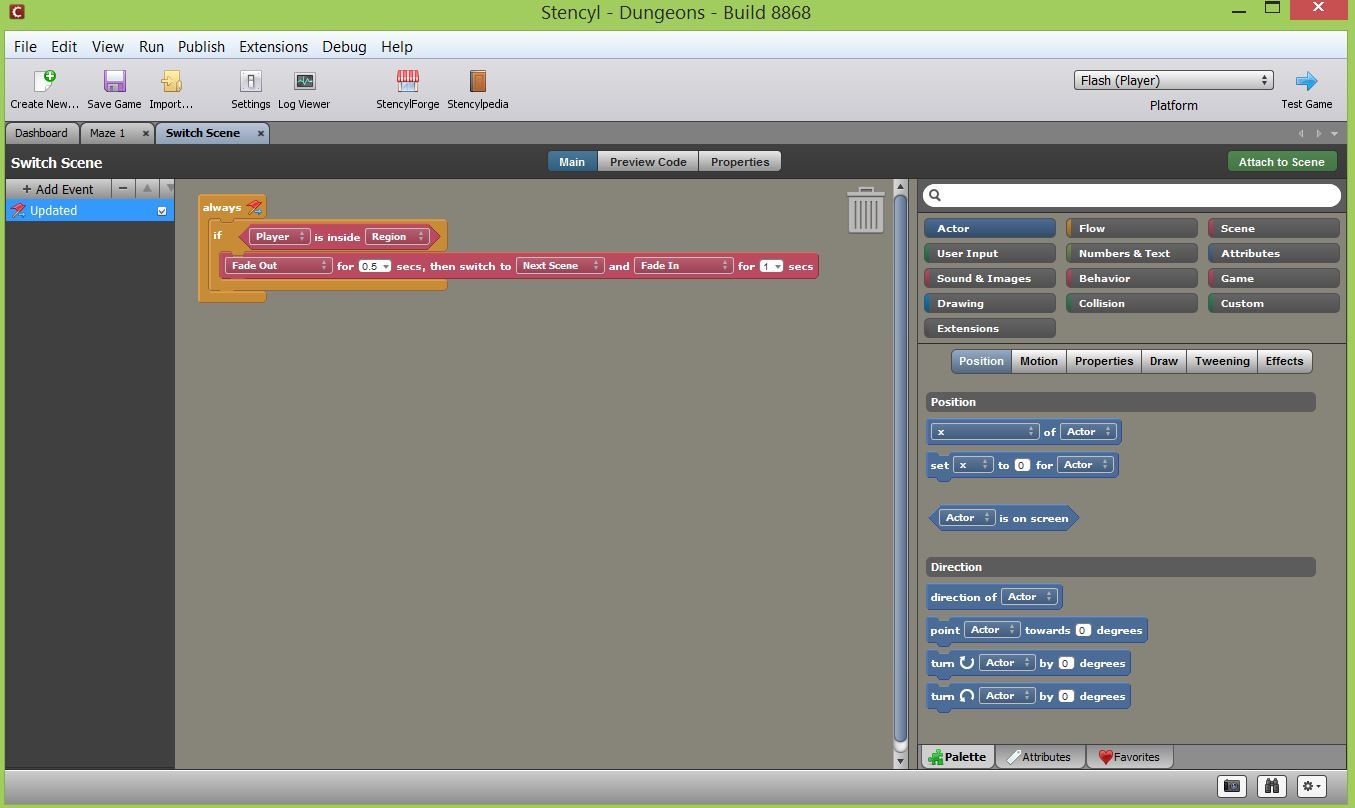1355x808 pixels.
Task: Open the Actor dropdown in is on screen block
Action: click(x=967, y=518)
